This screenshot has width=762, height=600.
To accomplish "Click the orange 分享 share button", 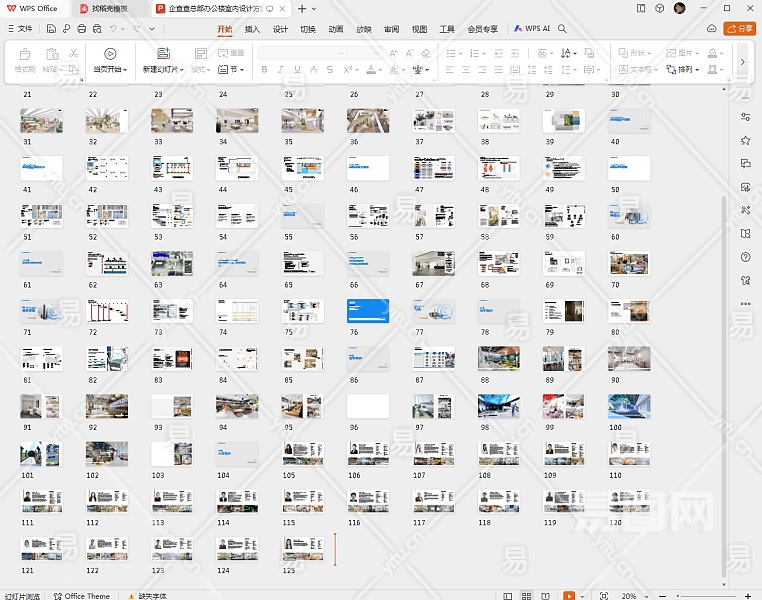I will click(740, 29).
